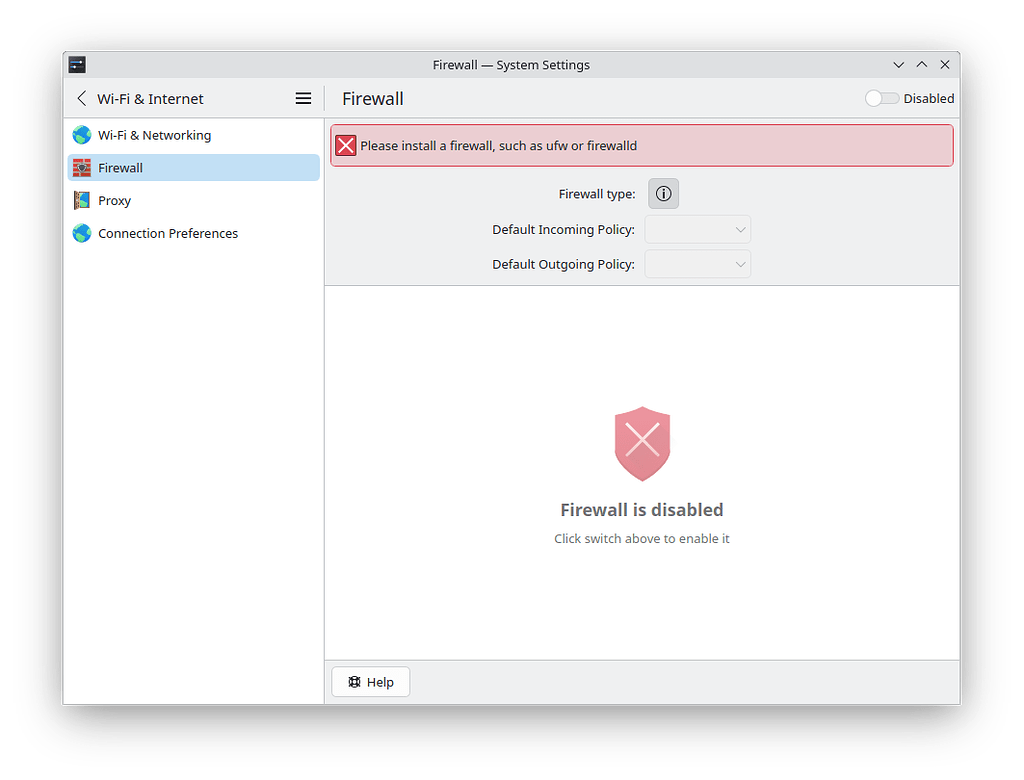This screenshot has width=1024, height=780.
Task: Click the Firewall type info icon
Action: (663, 193)
